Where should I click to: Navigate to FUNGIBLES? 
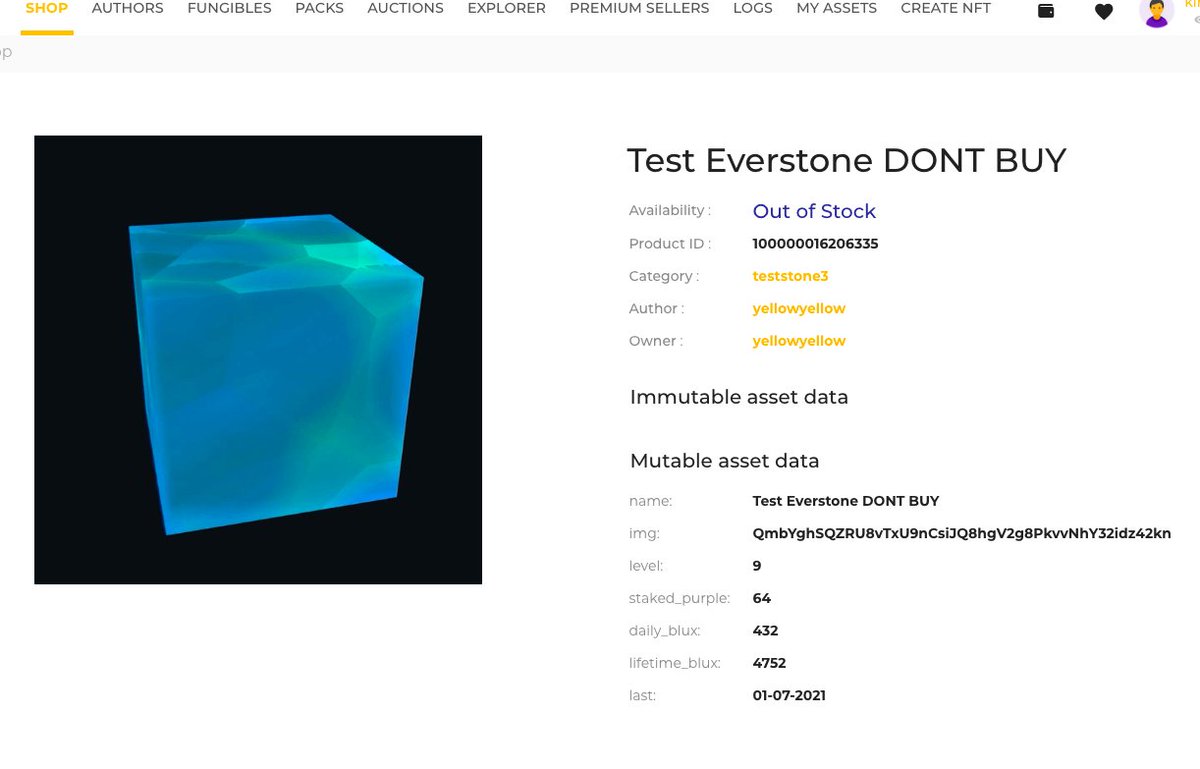229,8
